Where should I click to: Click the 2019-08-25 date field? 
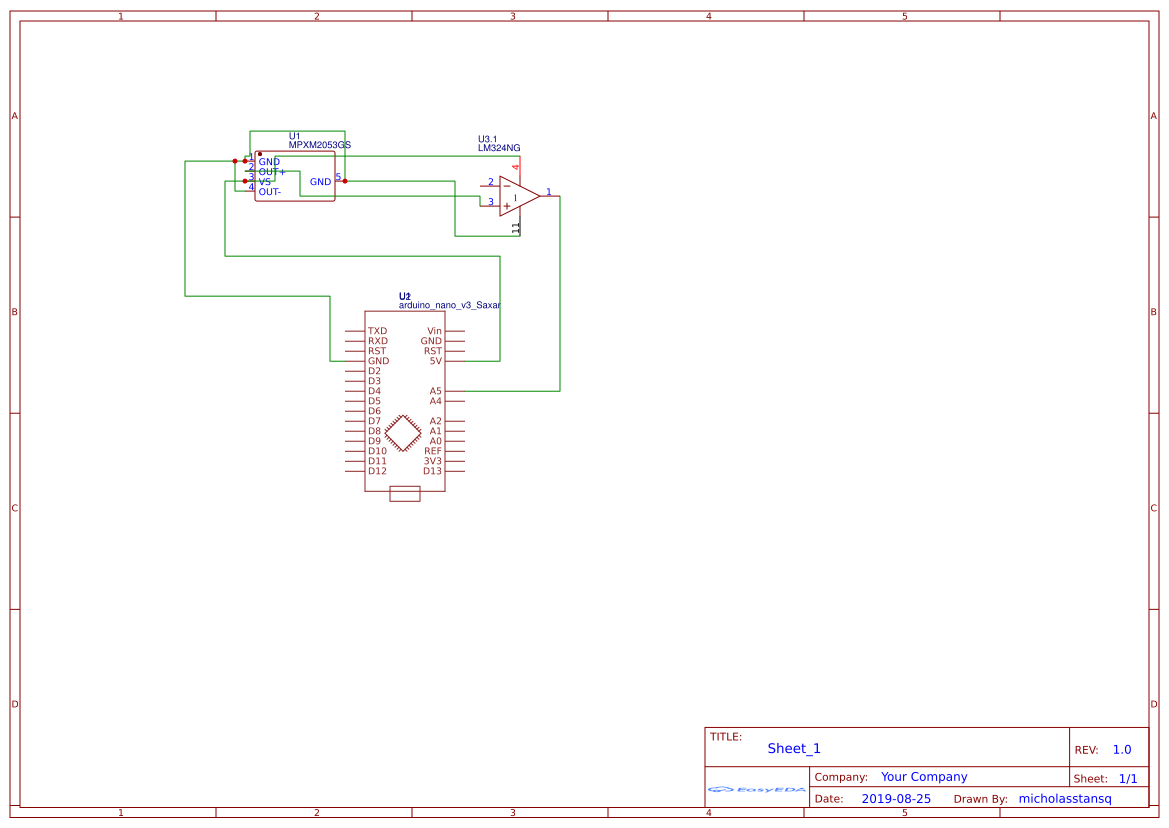coord(897,798)
